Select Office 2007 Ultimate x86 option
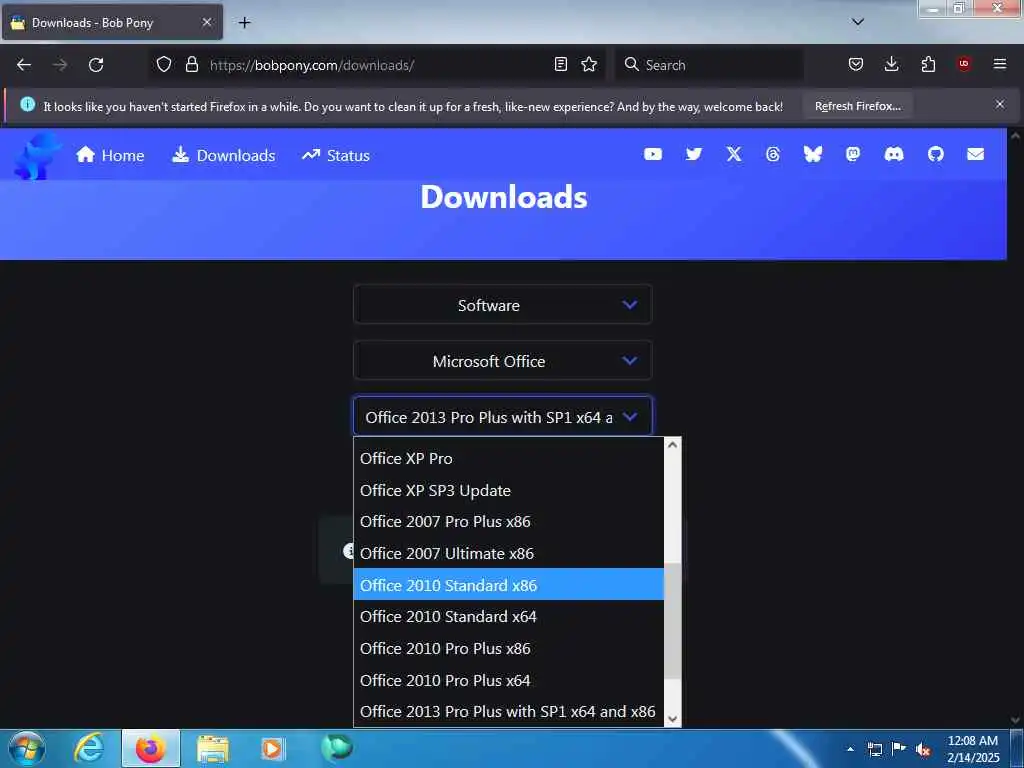This screenshot has width=1024, height=768. pyautogui.click(x=508, y=554)
